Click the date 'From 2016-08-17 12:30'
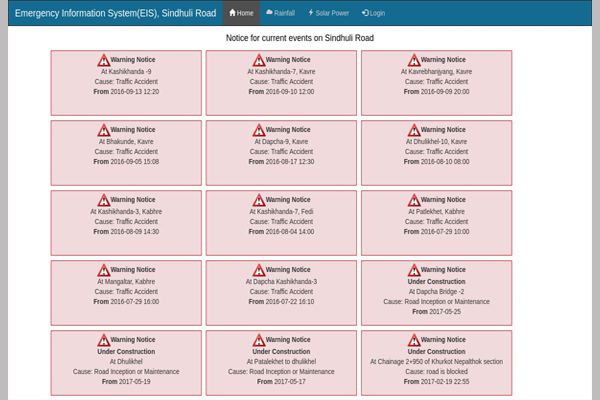 [281, 162]
